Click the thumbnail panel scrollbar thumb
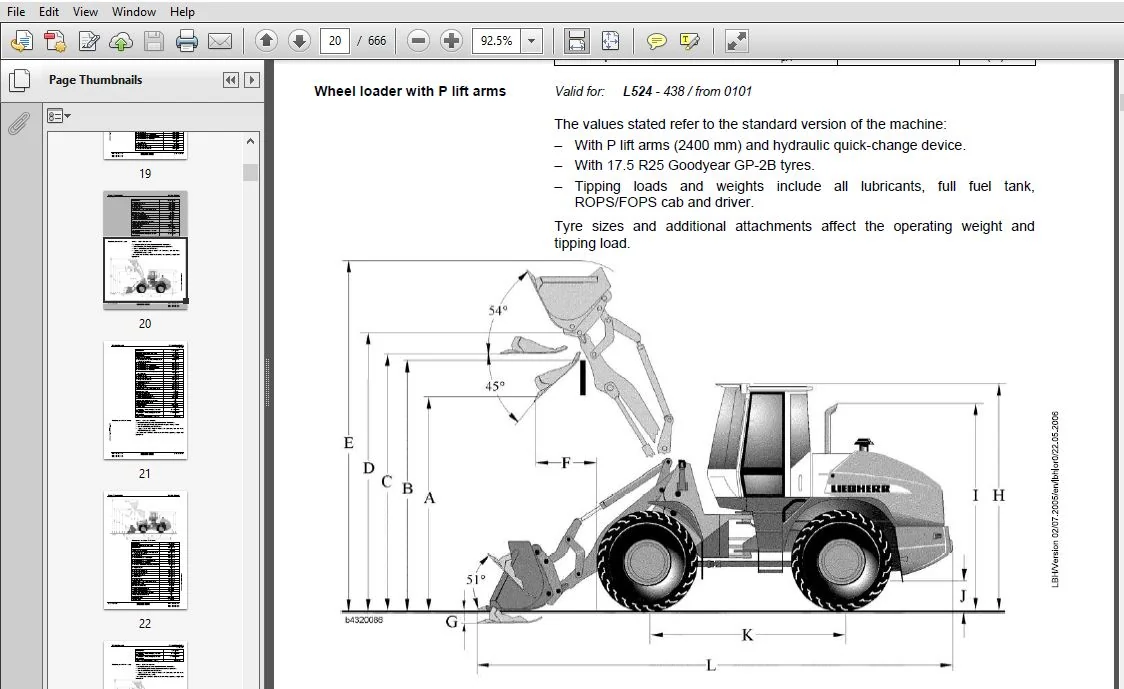The height and width of the screenshot is (689, 1124). click(250, 172)
